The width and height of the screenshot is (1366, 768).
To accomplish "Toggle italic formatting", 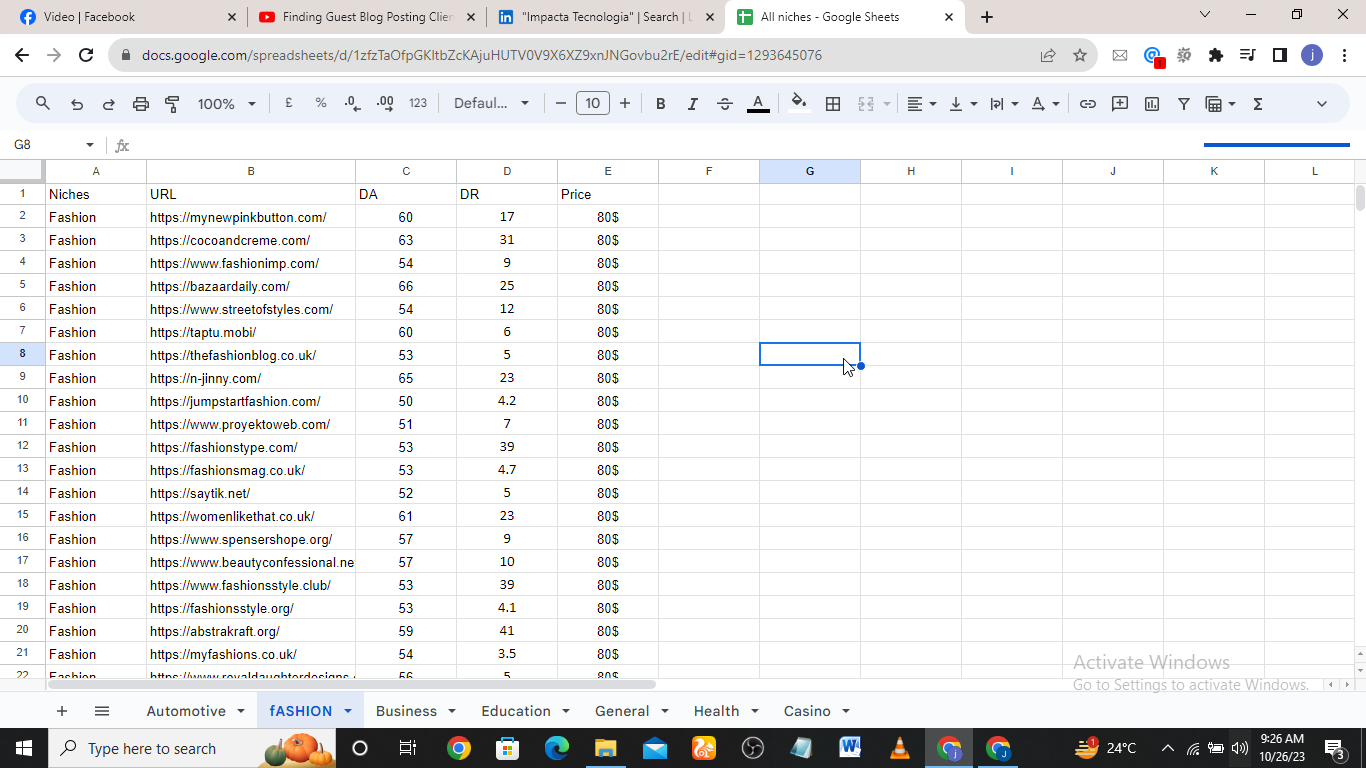I will pos(692,104).
